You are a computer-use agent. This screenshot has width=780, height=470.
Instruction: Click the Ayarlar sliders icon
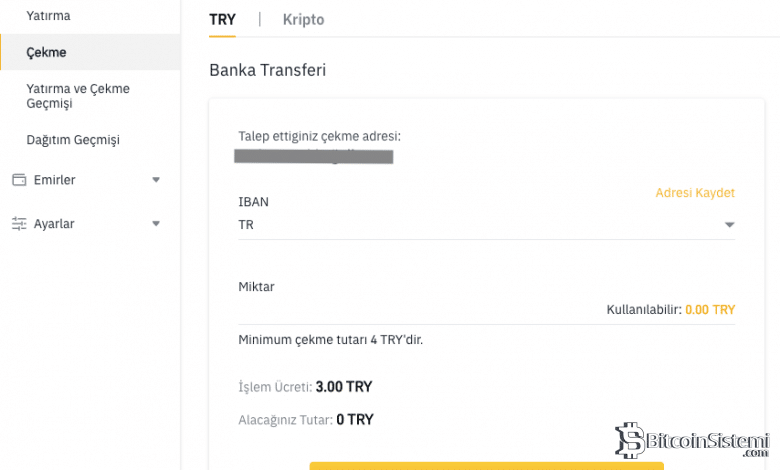(x=18, y=224)
